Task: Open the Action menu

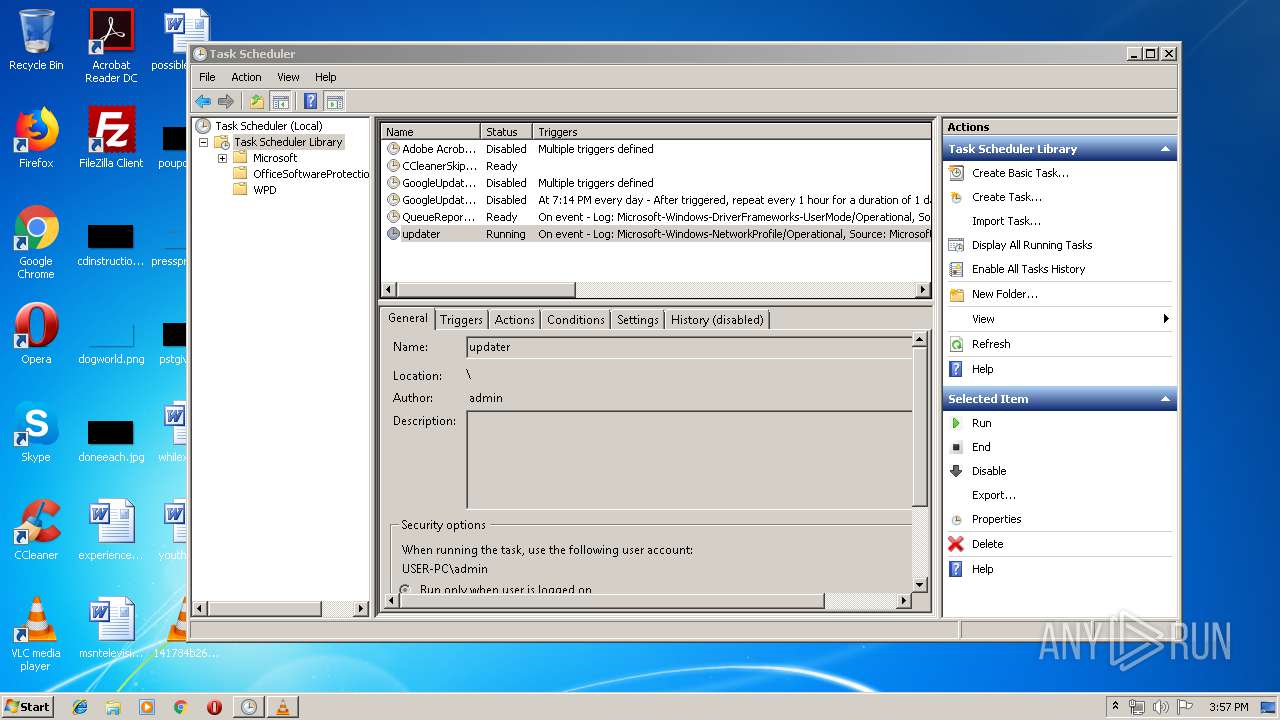Action: [246, 77]
